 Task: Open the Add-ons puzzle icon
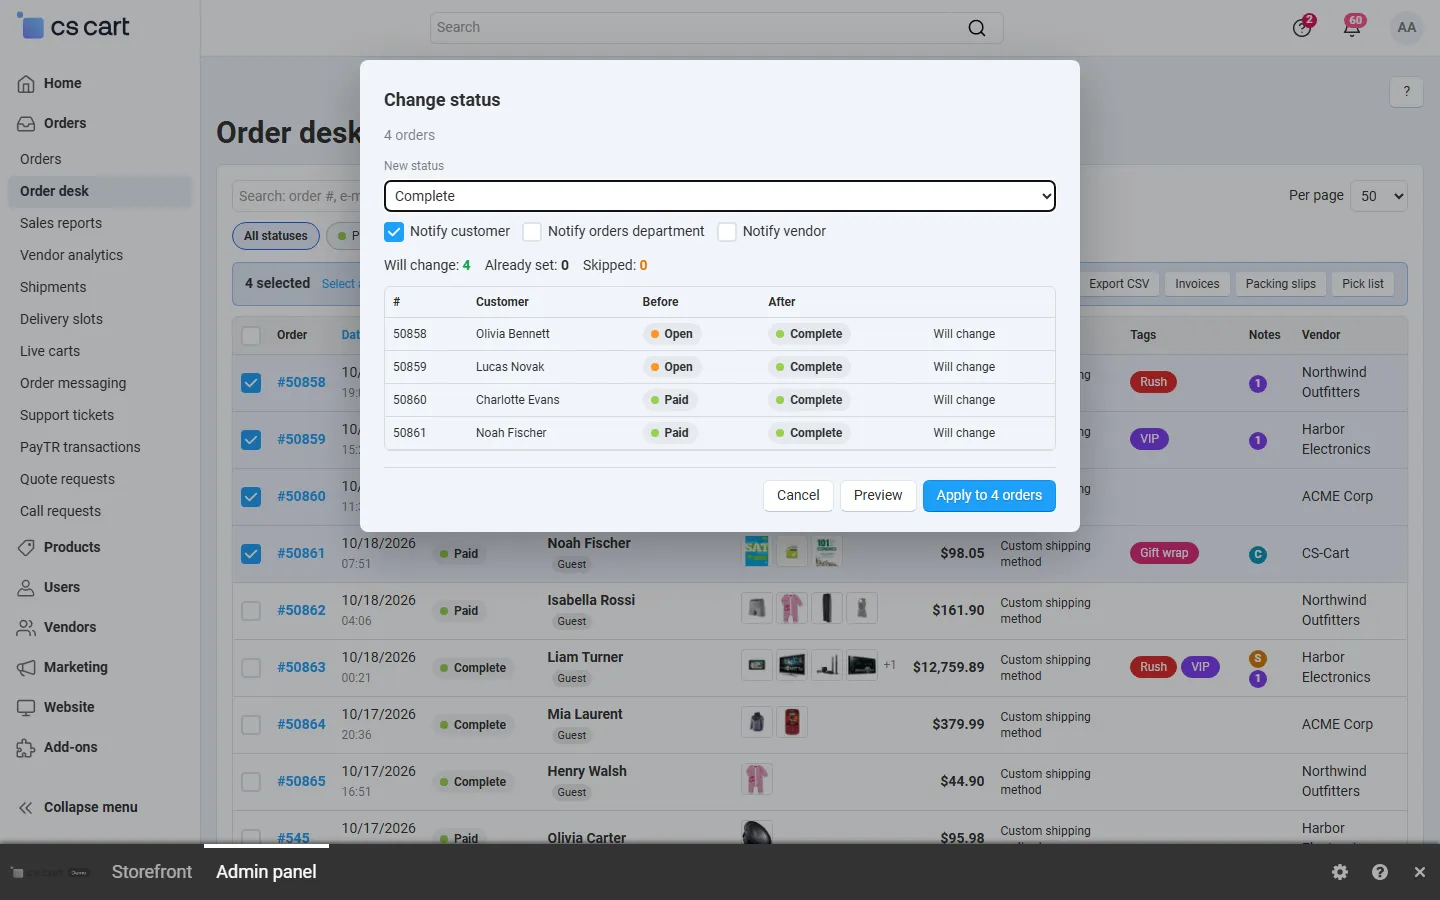tap(26, 748)
